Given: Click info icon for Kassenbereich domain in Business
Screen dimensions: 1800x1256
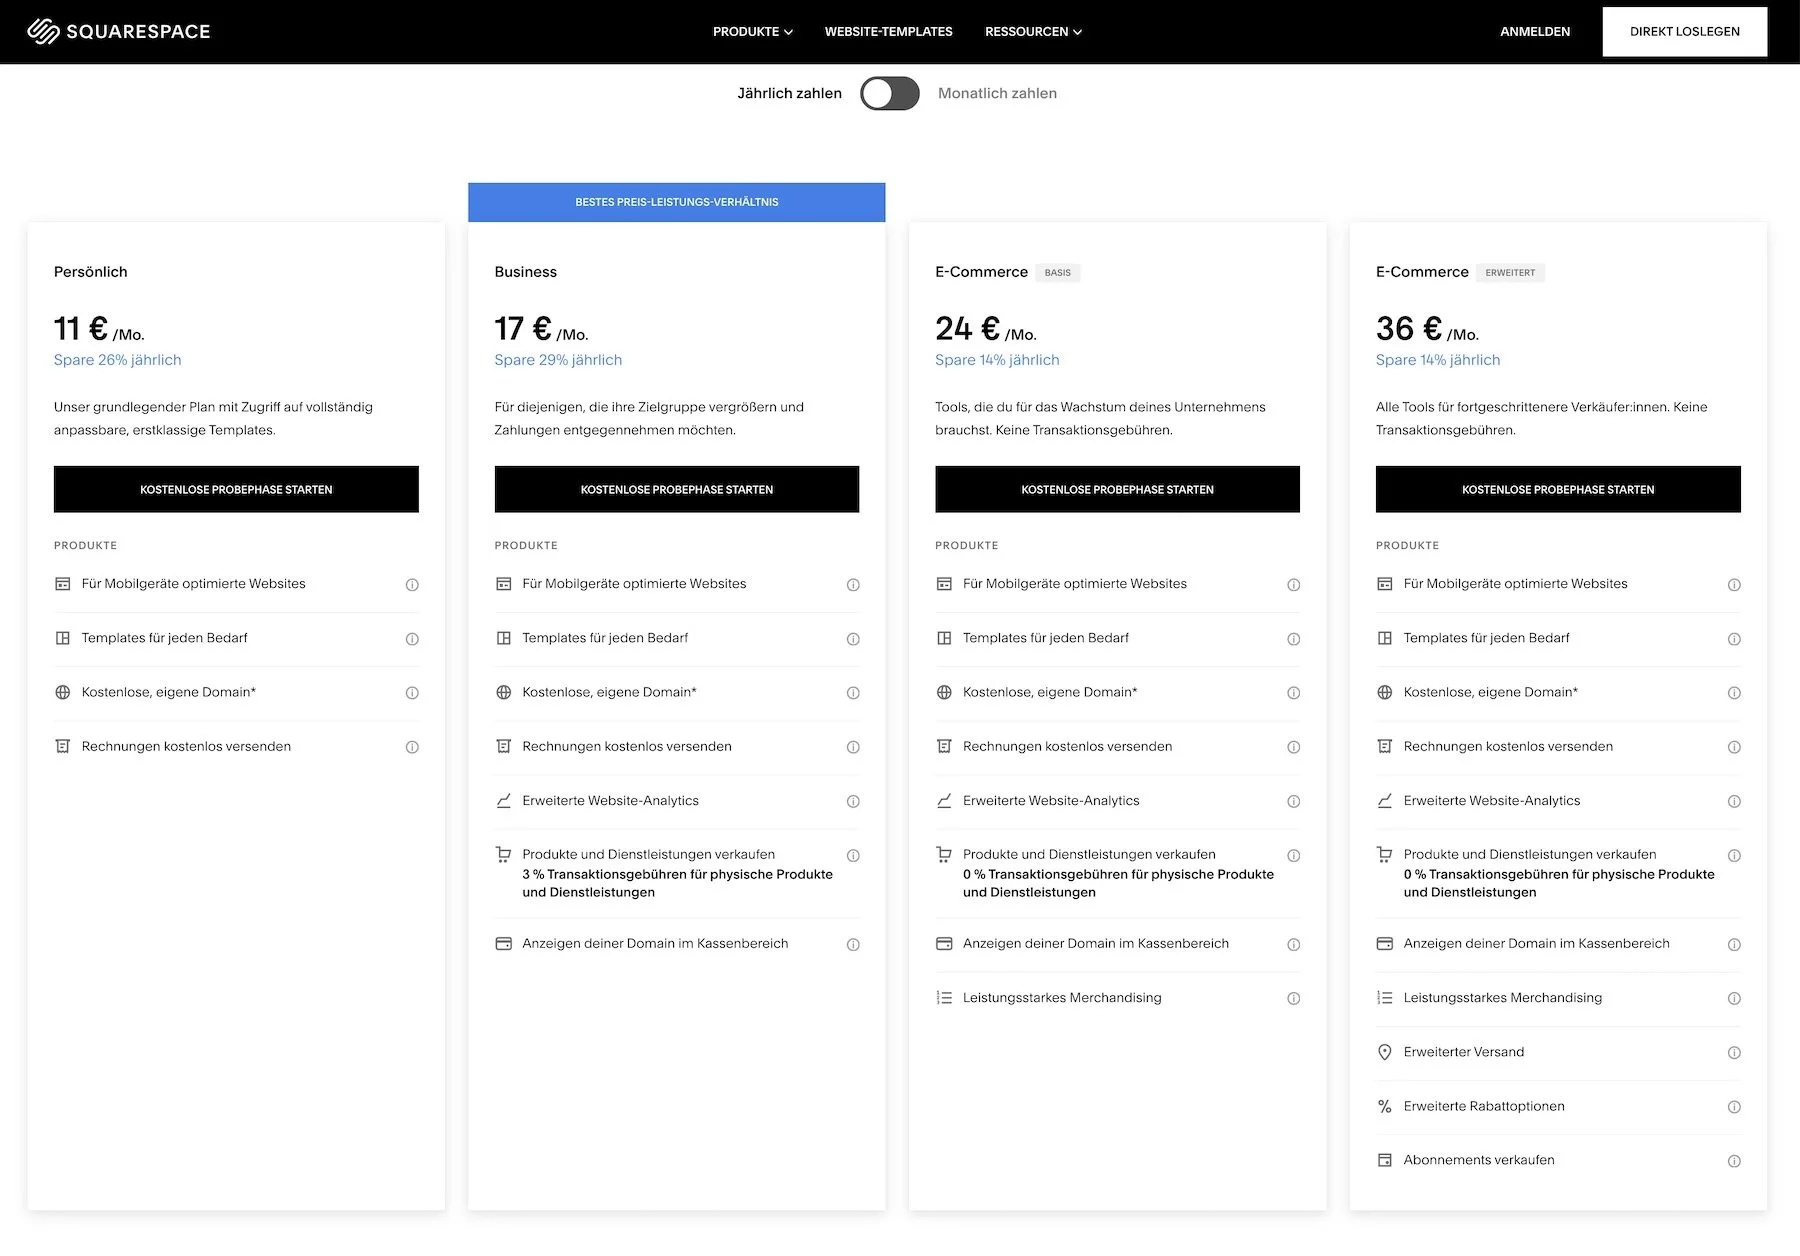Looking at the screenshot, I should pos(853,944).
